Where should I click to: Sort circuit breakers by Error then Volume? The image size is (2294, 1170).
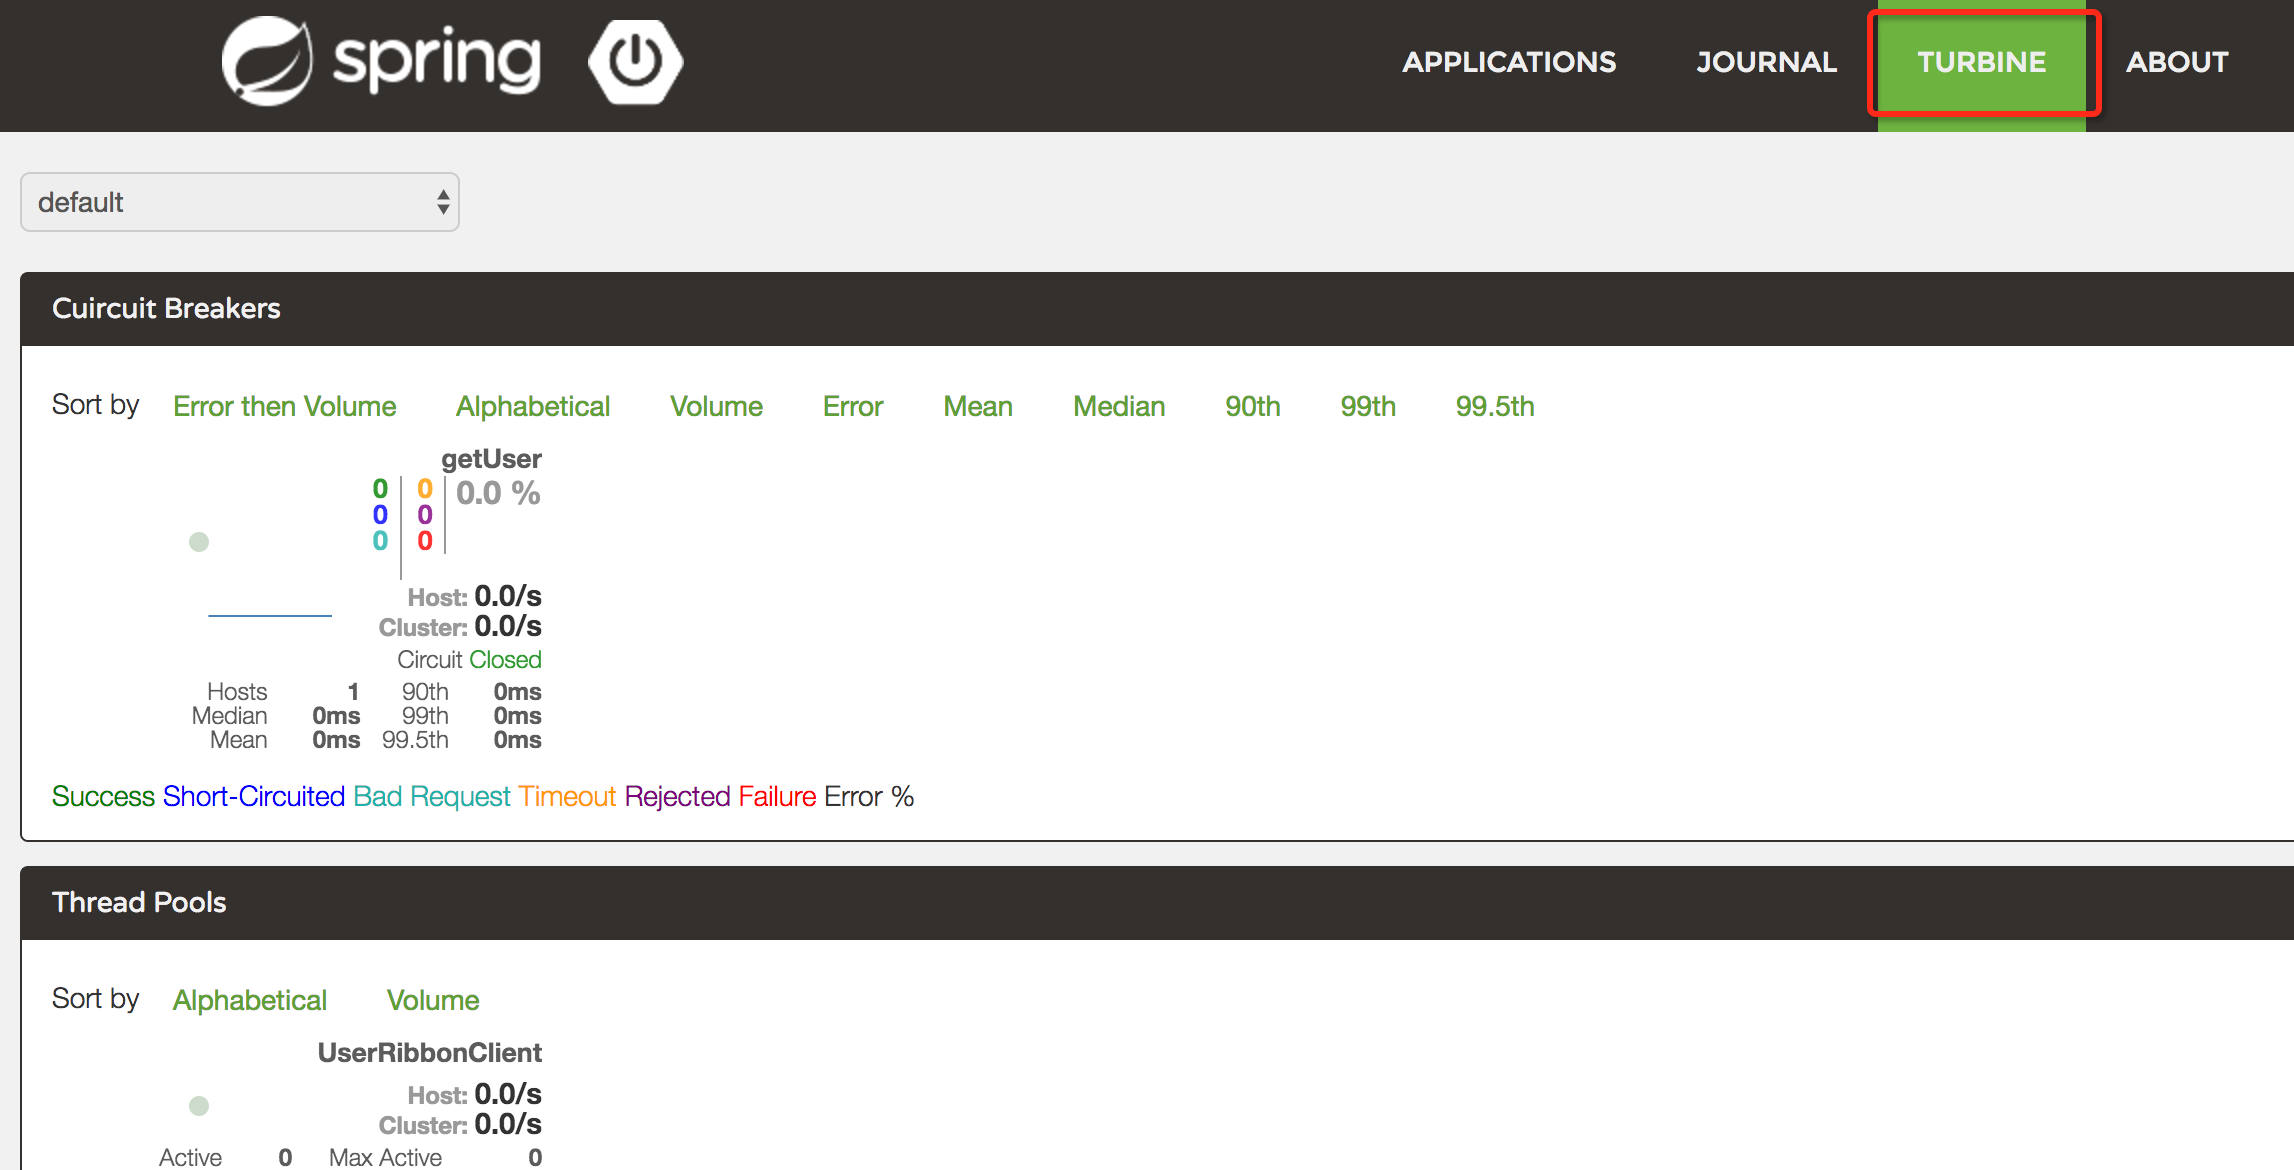[x=284, y=406]
